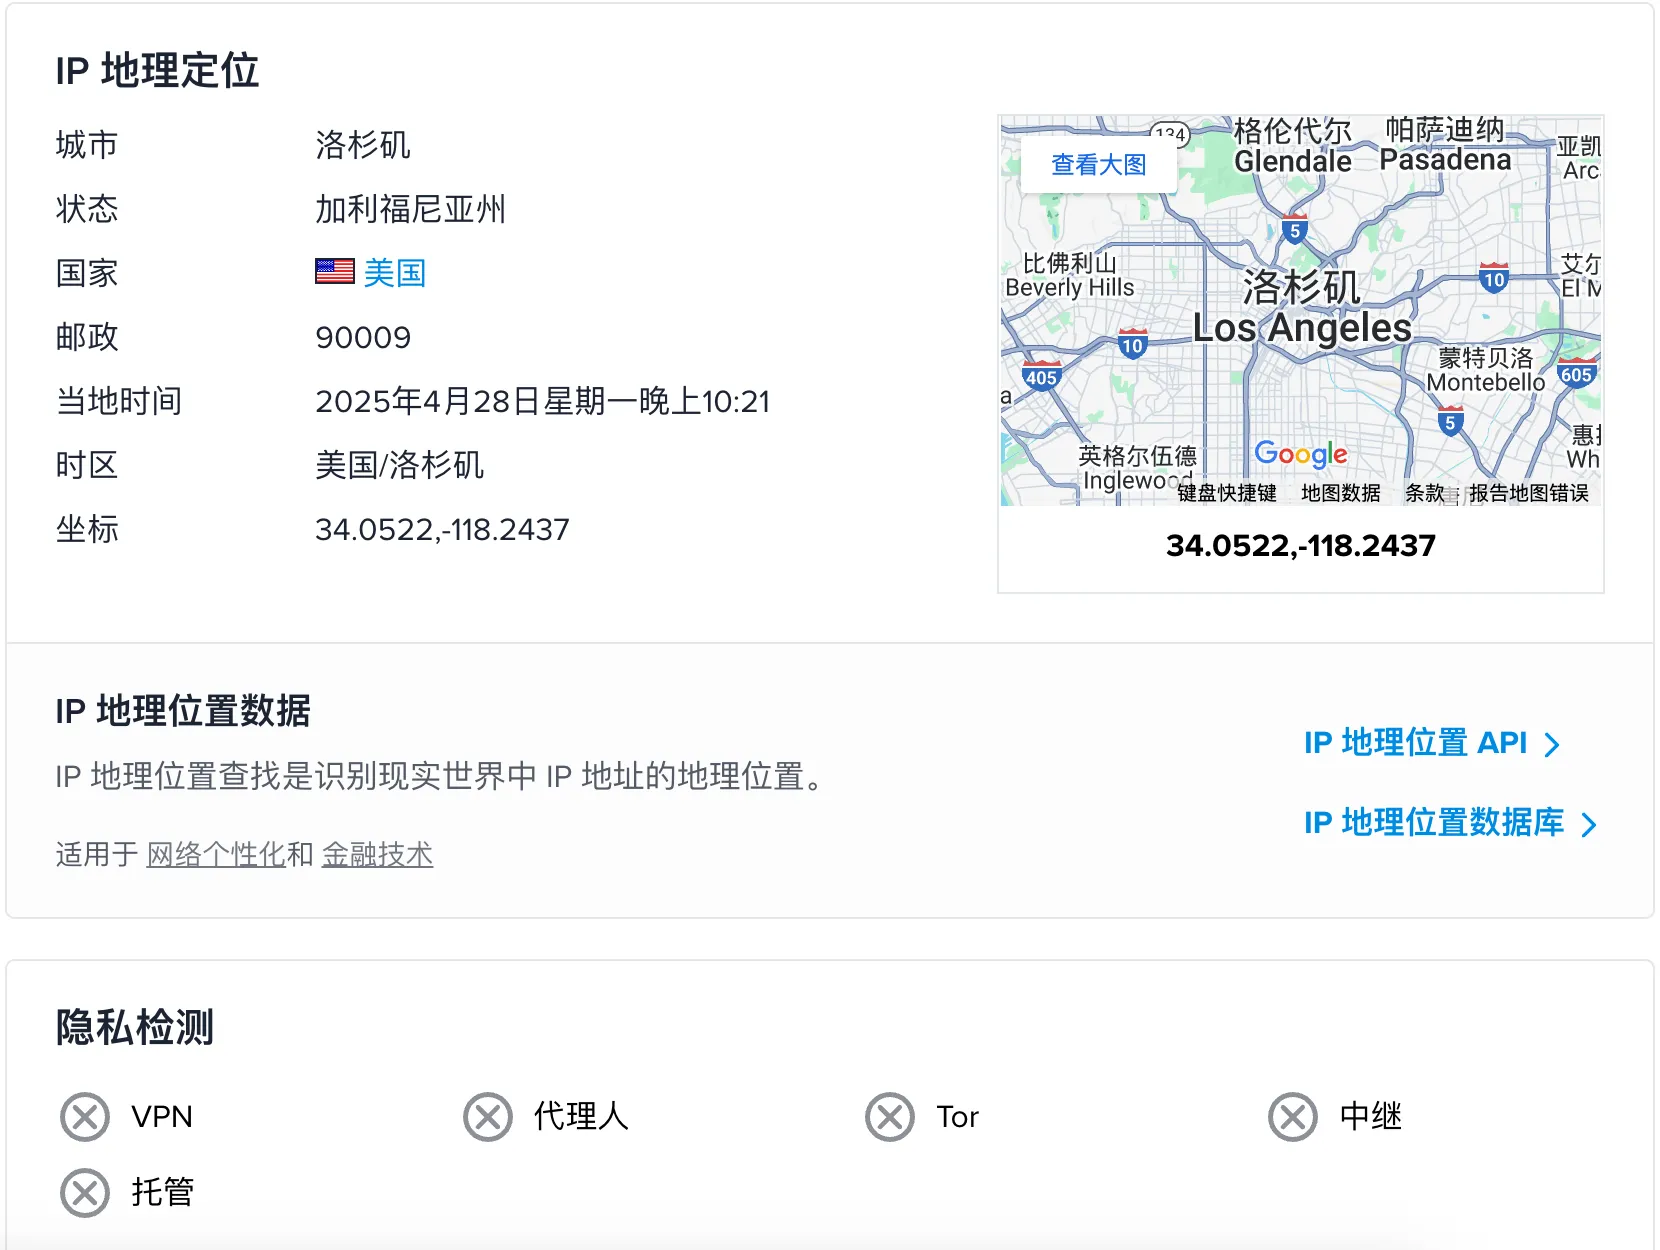1660x1250 pixels.
Task: Click the chevron beside IP 地理位置数据库
Action: click(x=1588, y=825)
